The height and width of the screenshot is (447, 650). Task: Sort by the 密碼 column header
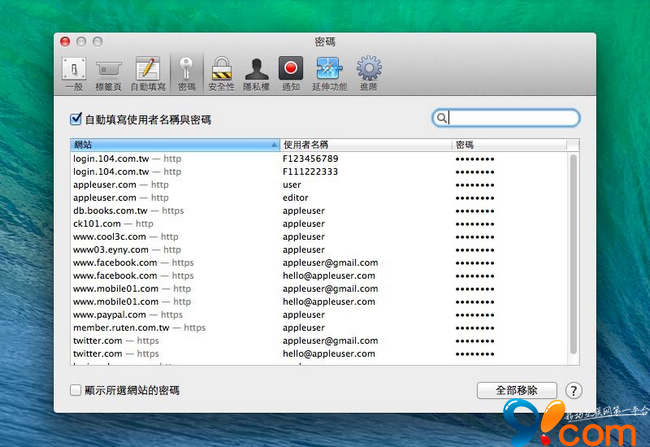(x=508, y=145)
